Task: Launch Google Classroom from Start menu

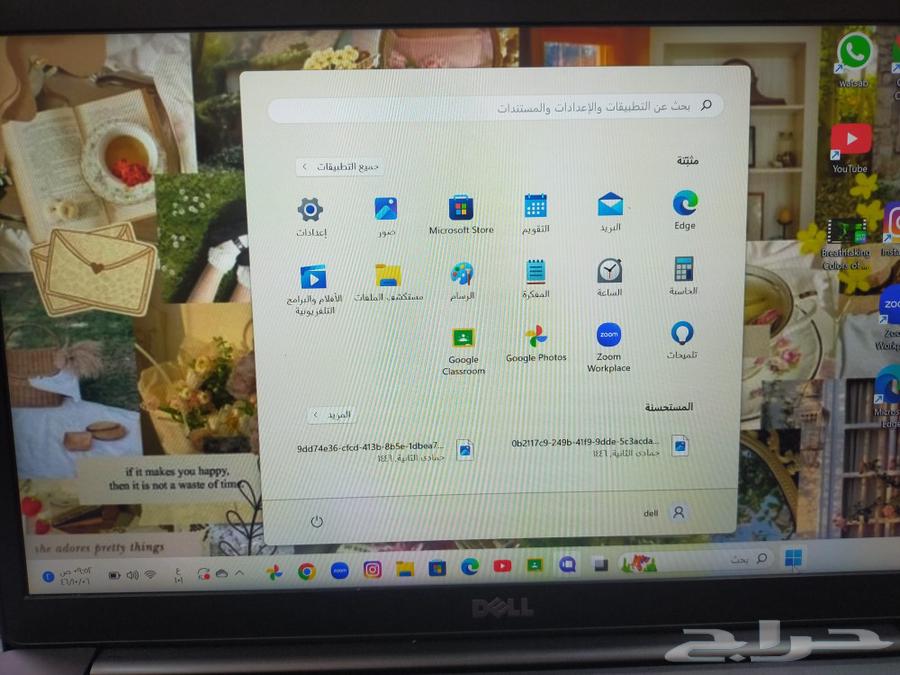Action: pyautogui.click(x=463, y=351)
